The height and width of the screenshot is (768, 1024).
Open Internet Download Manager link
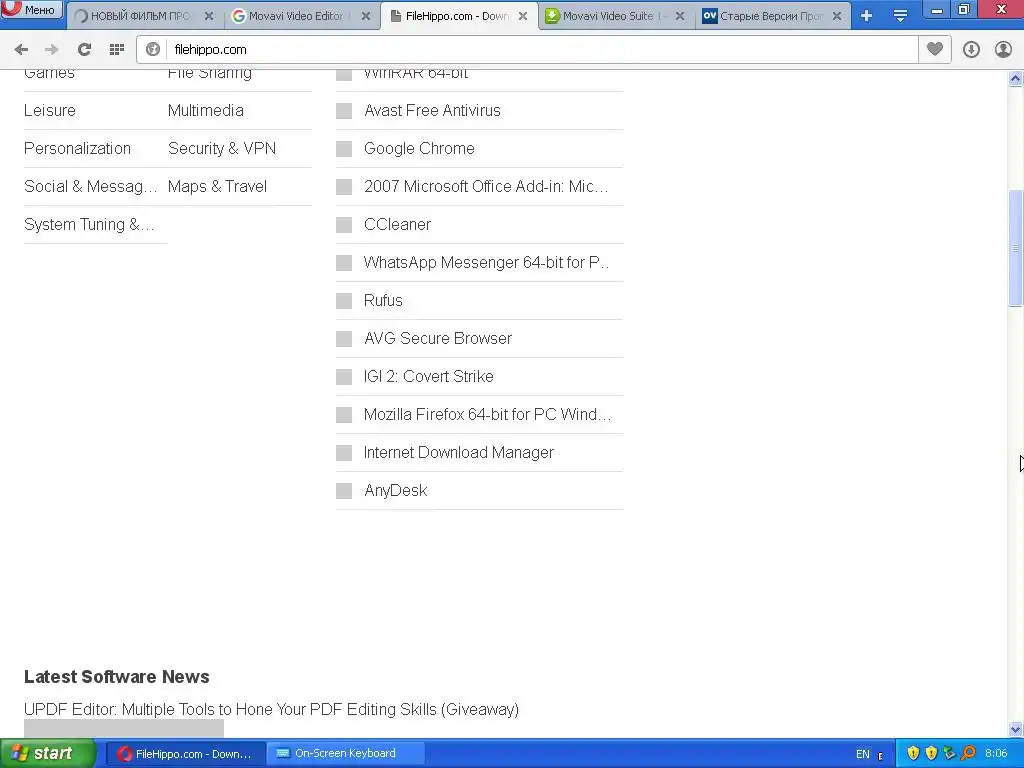coord(458,452)
